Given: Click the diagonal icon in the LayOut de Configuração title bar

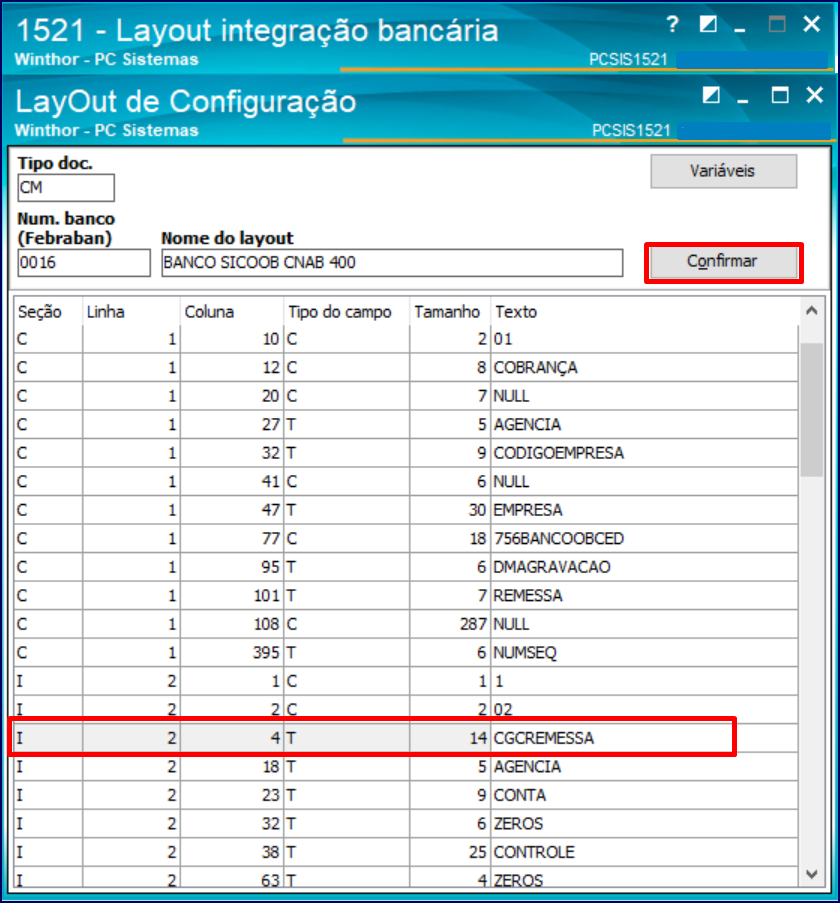Looking at the screenshot, I should coord(711,95).
